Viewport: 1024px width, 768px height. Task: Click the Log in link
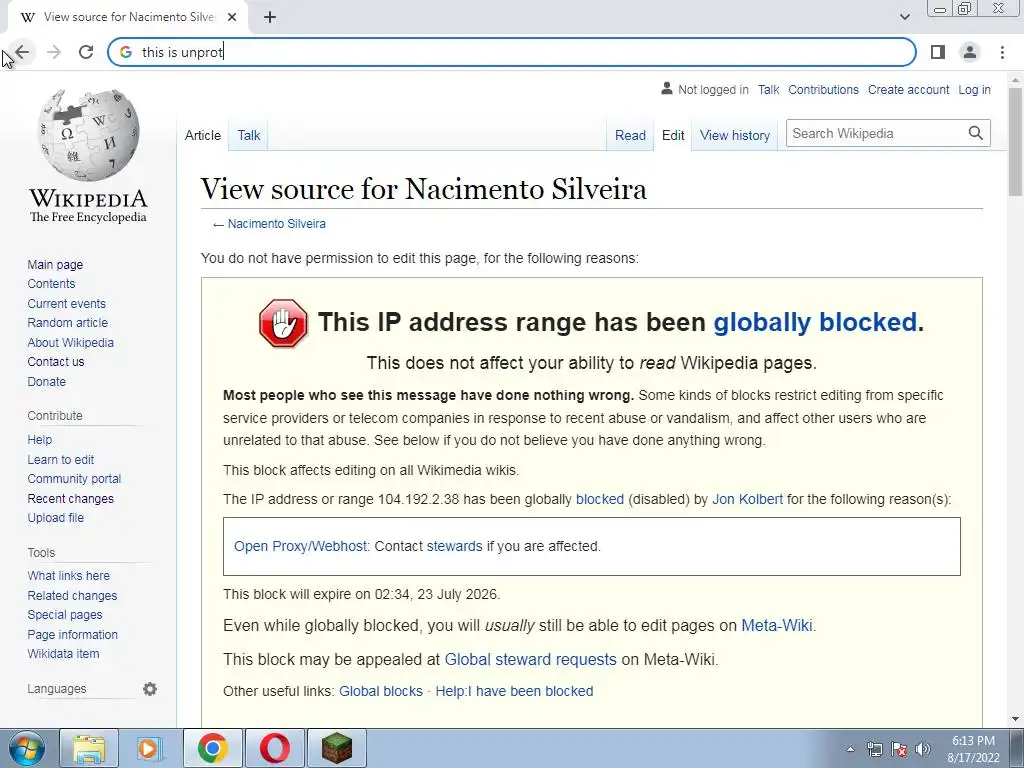974,89
